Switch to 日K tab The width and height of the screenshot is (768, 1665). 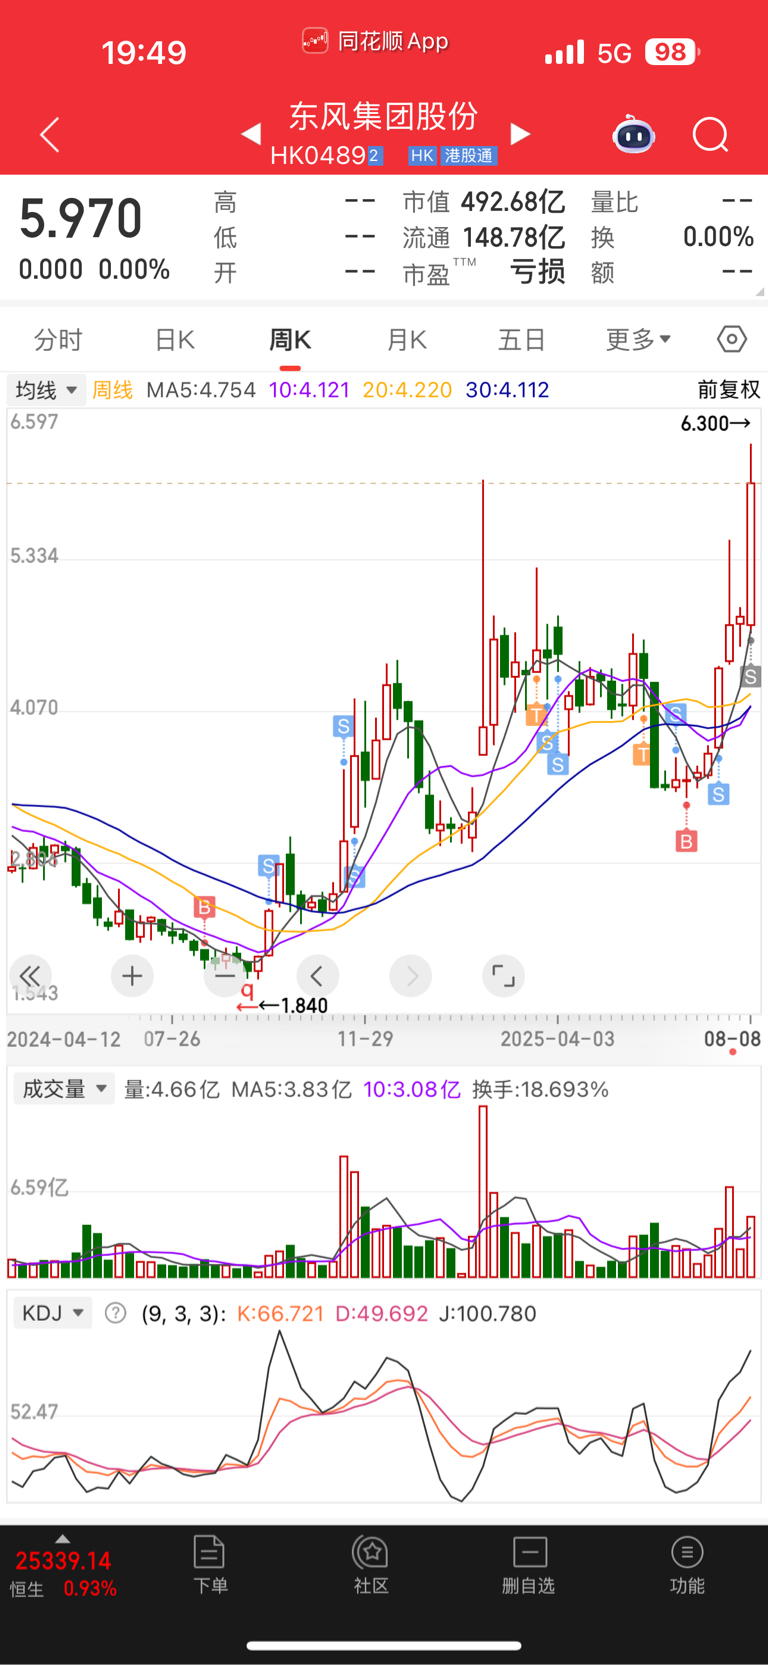174,340
